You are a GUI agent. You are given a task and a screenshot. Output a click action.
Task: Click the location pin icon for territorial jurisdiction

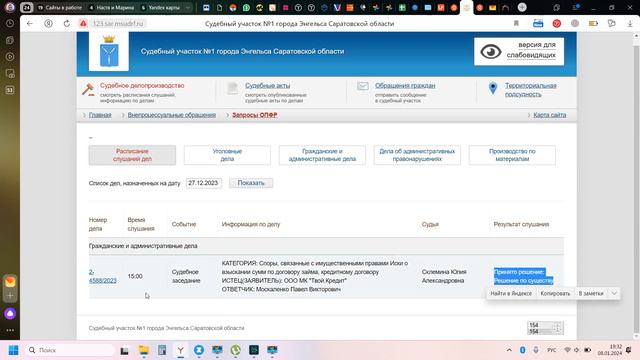point(493,88)
